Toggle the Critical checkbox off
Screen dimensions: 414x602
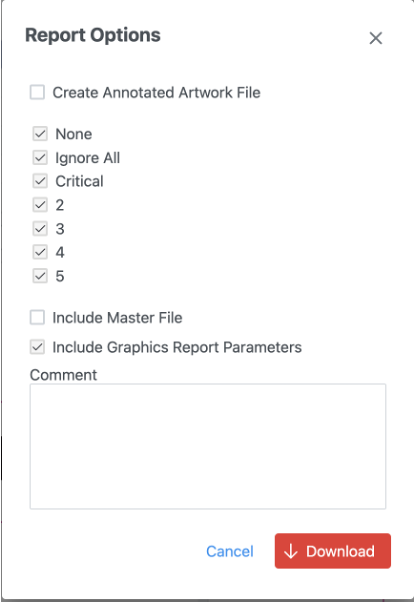tap(40, 181)
